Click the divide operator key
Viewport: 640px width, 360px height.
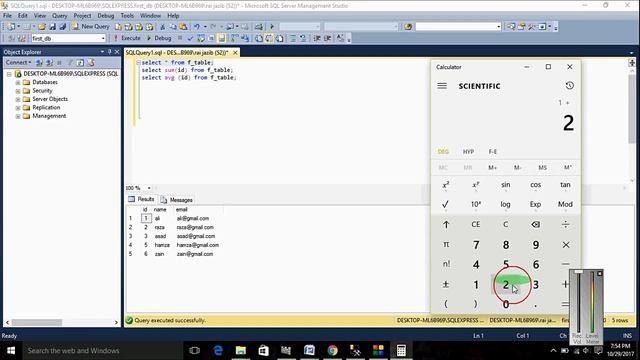(x=565, y=224)
